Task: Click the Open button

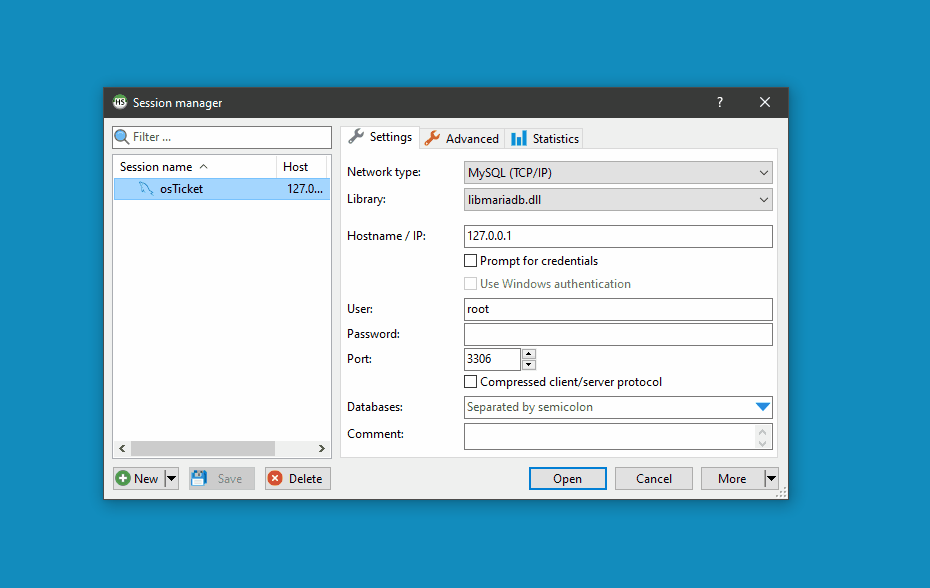Action: pyautogui.click(x=568, y=478)
